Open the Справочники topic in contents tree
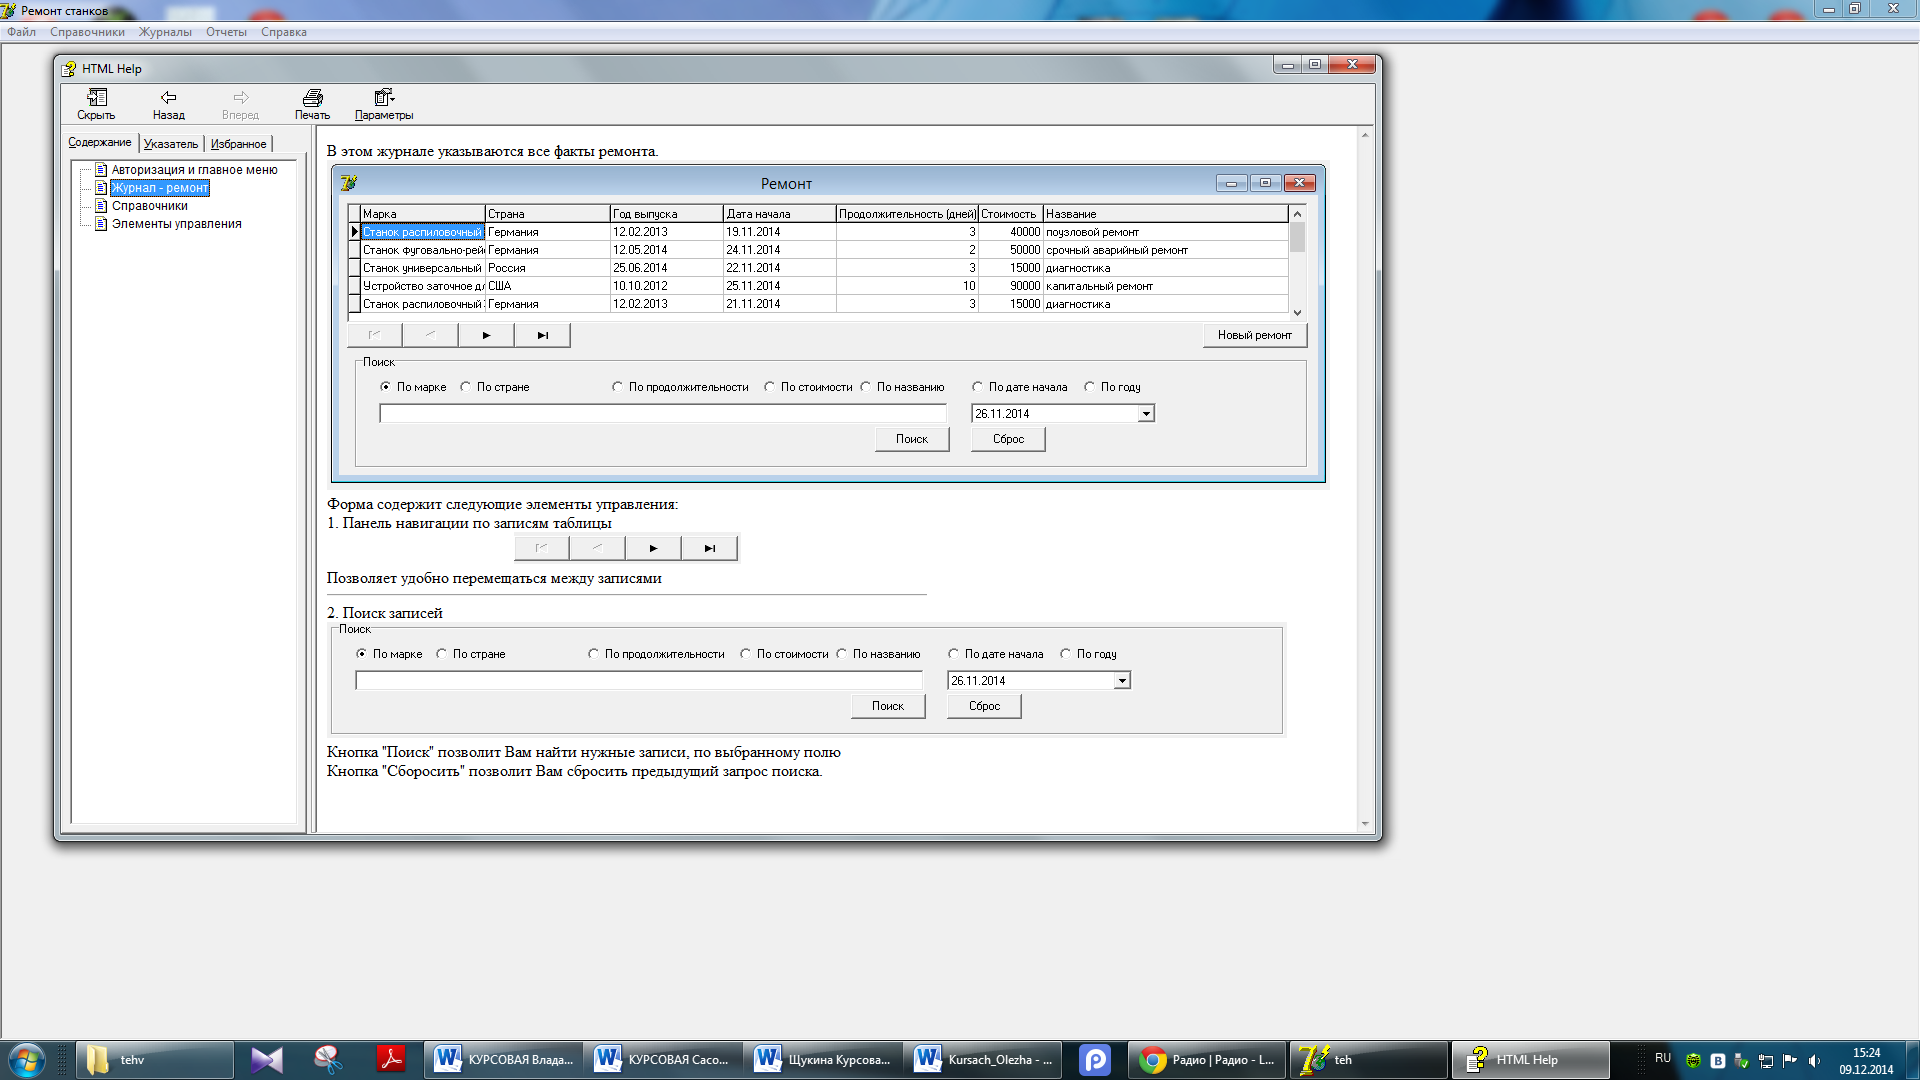The image size is (1920, 1080). pos(149,206)
